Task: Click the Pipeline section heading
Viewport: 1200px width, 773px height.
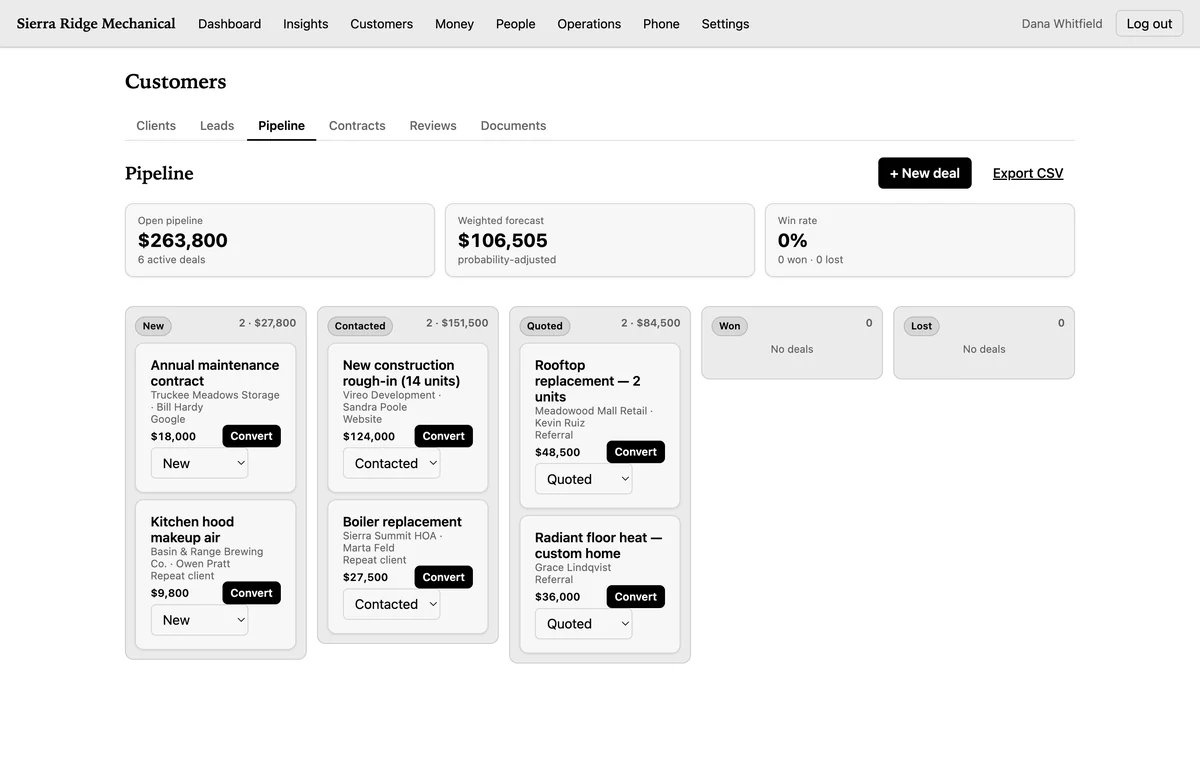Action: coord(159,173)
